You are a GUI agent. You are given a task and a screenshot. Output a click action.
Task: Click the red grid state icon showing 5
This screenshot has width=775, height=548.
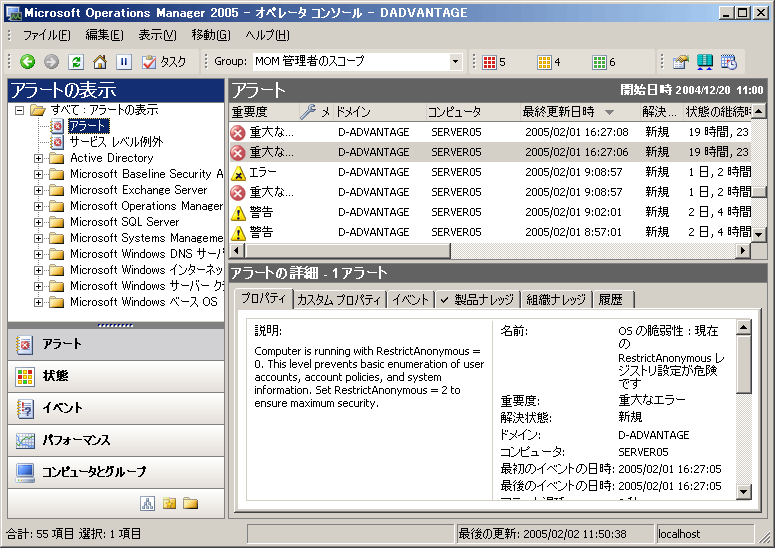tap(489, 62)
